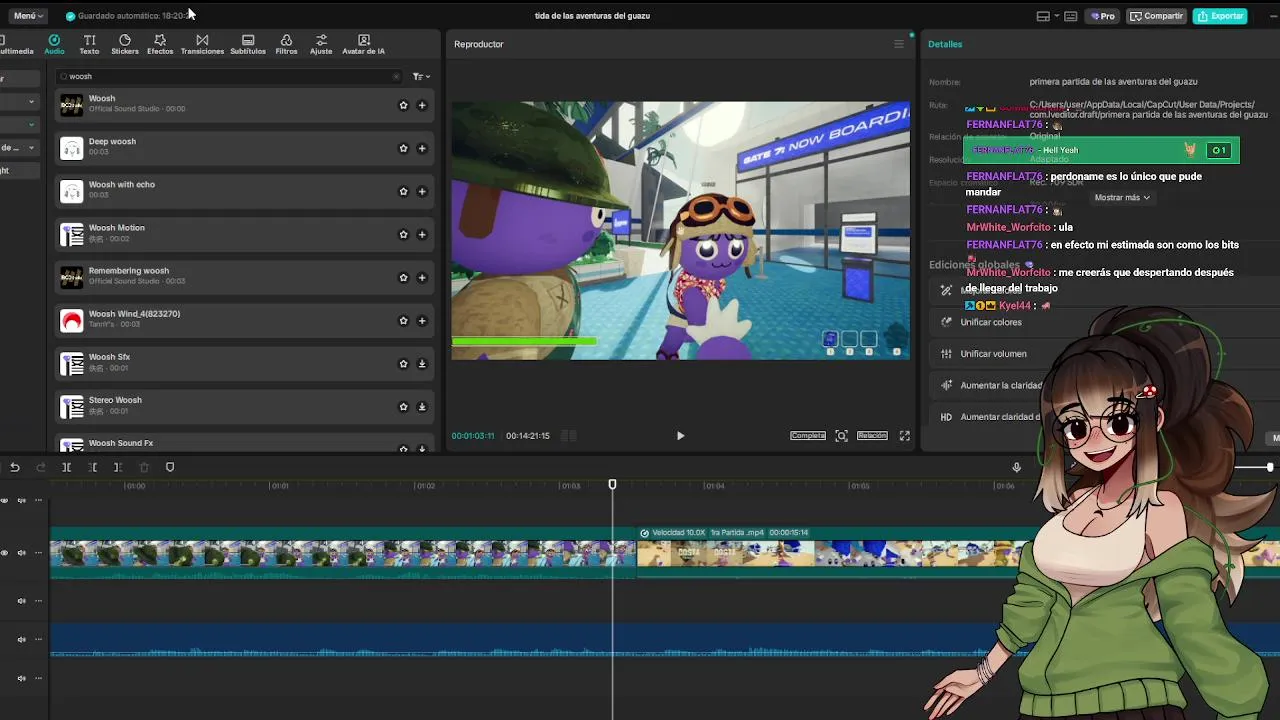Mute the blue audio track
The image size is (1280, 720).
(x=22, y=640)
